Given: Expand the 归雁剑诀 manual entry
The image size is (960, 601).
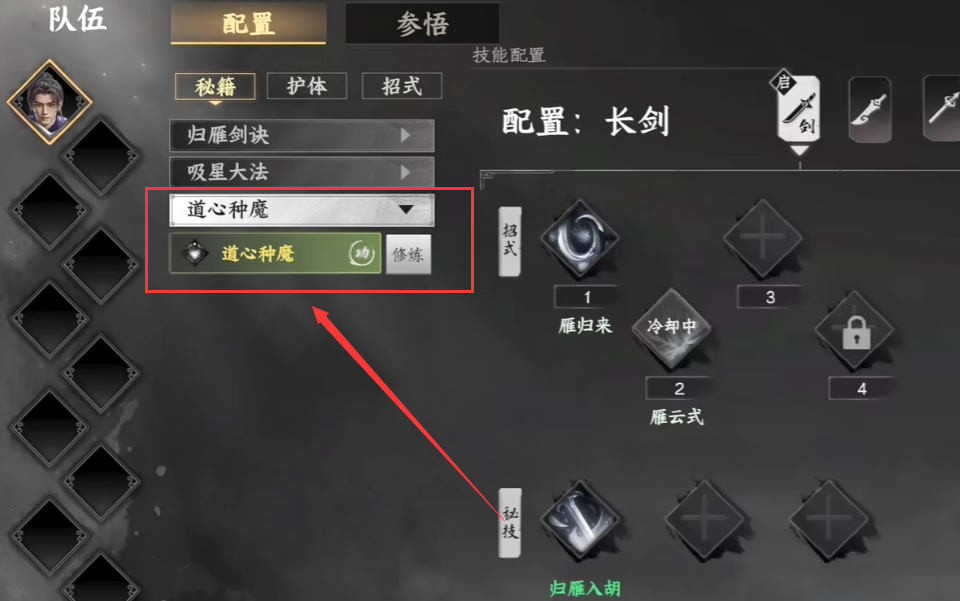Looking at the screenshot, I should point(302,135).
